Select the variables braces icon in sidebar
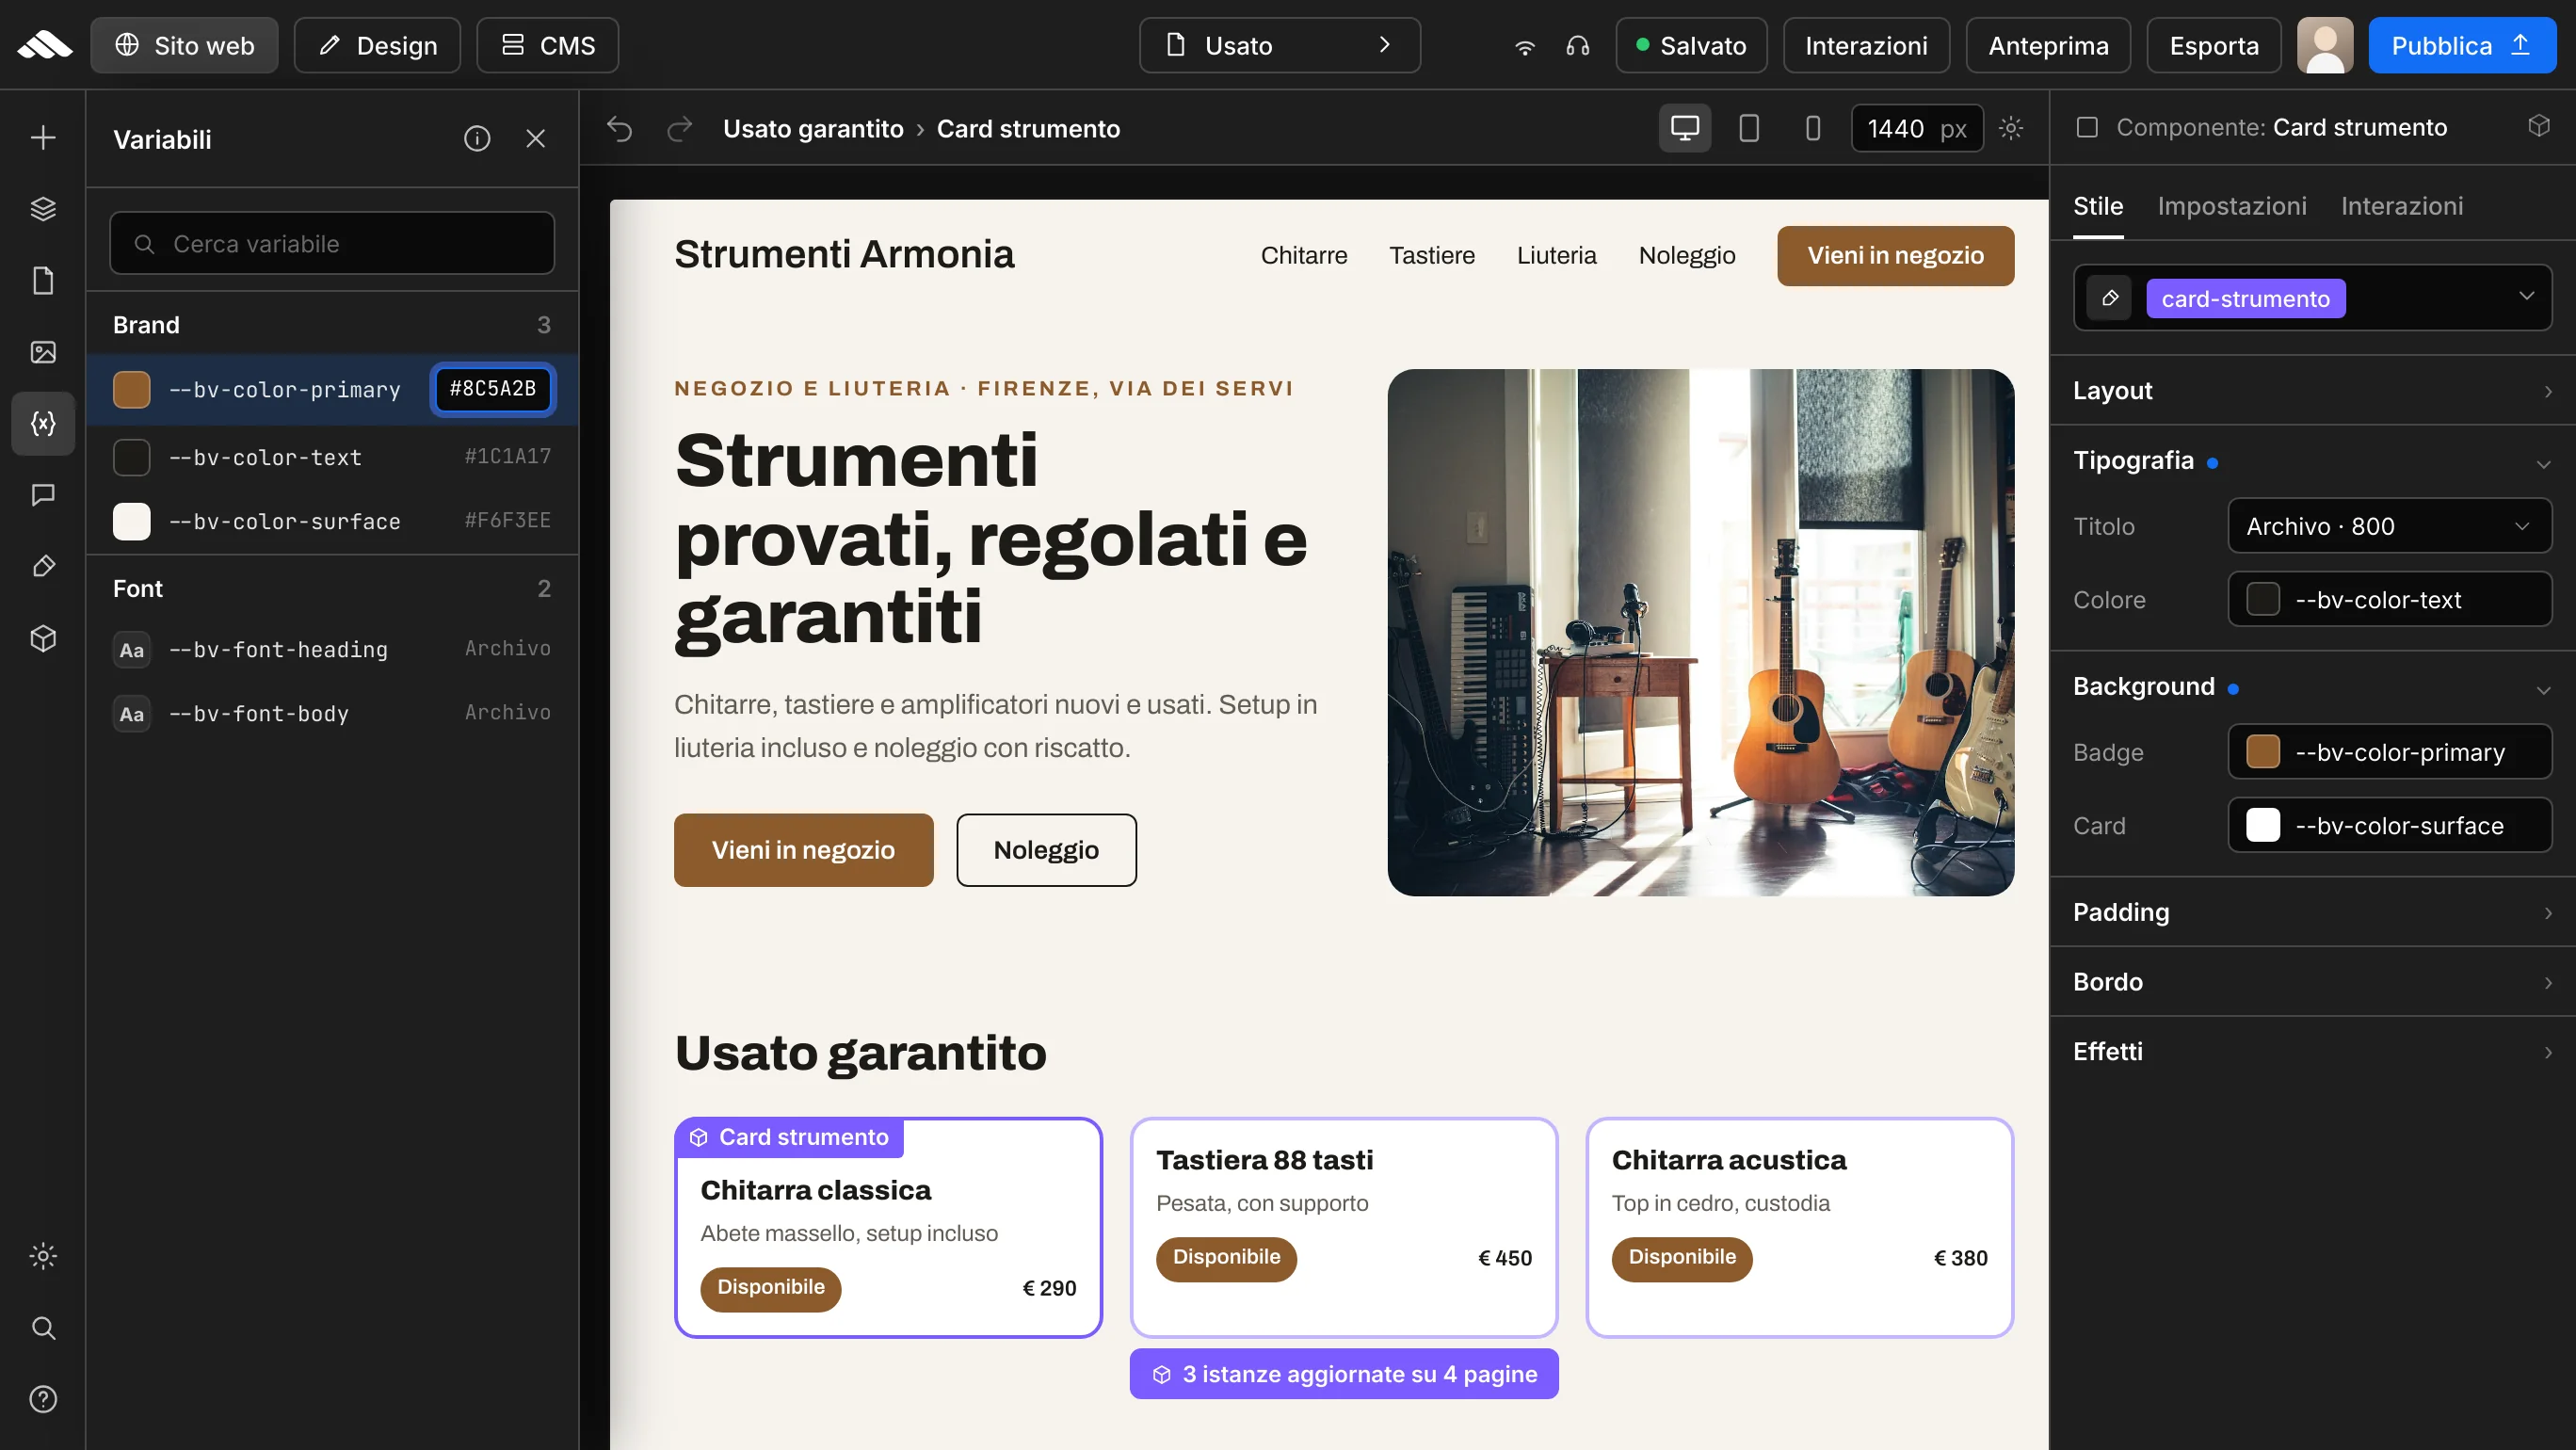The image size is (2576, 1450). click(x=43, y=424)
